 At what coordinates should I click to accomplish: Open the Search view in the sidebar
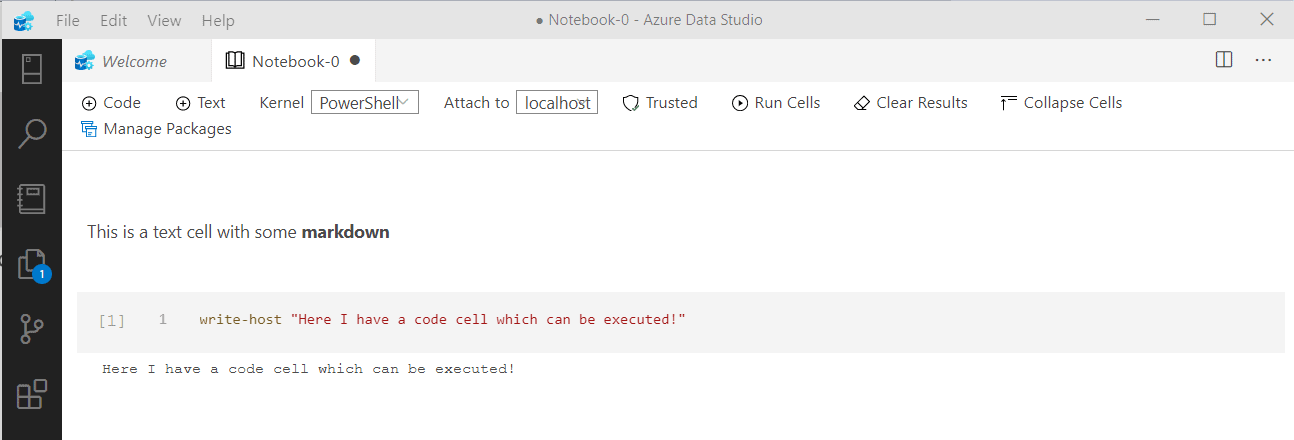pyautogui.click(x=32, y=134)
